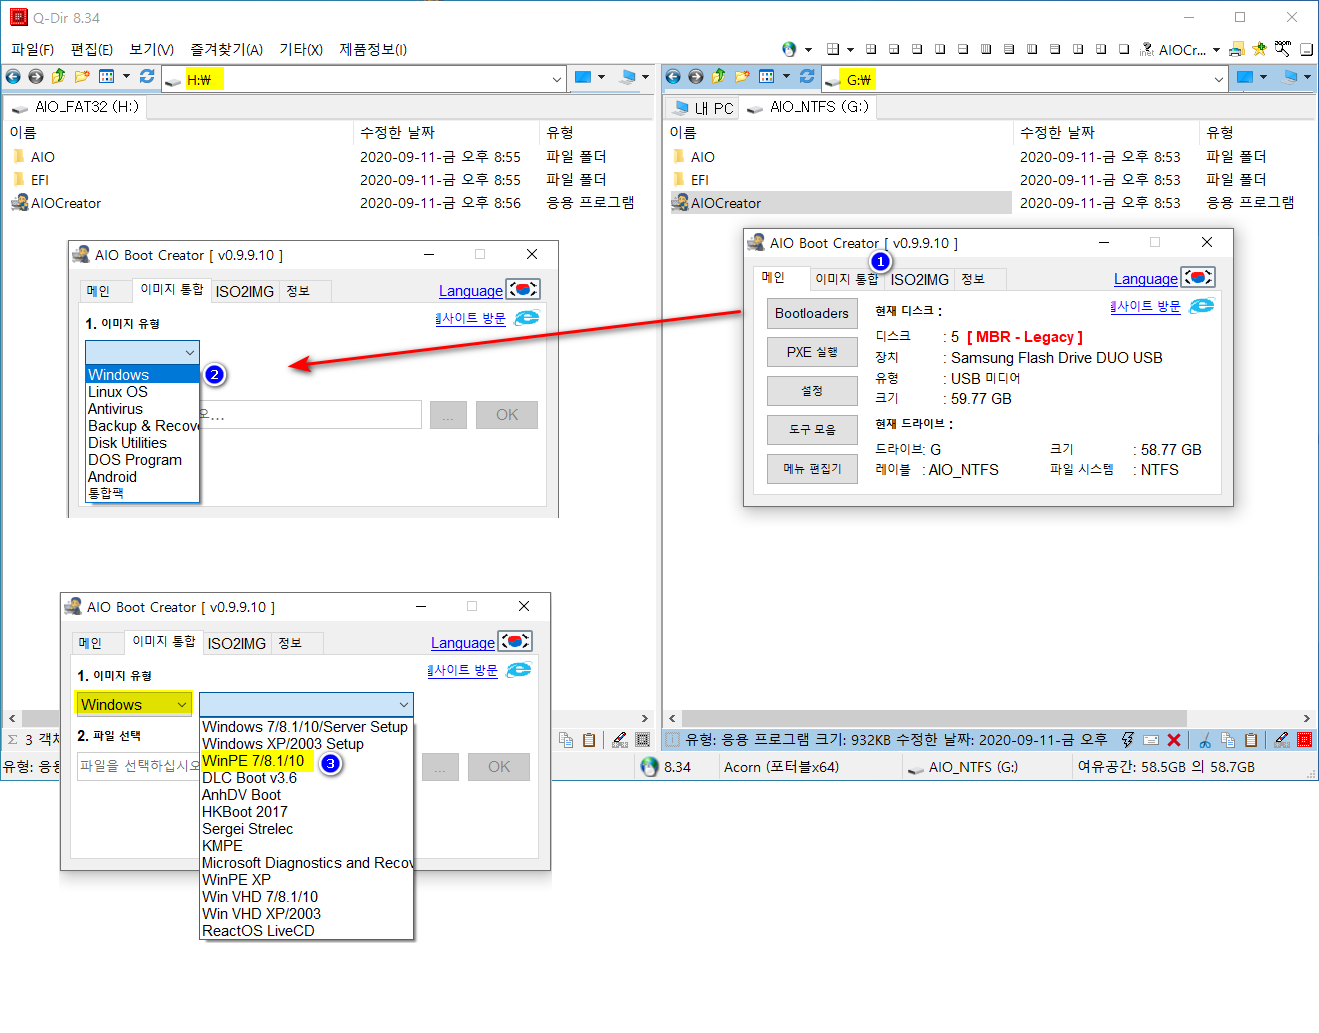Select DLC Boot v3.6 in dropdown list
This screenshot has width=1319, height=1033.
[x=306, y=778]
